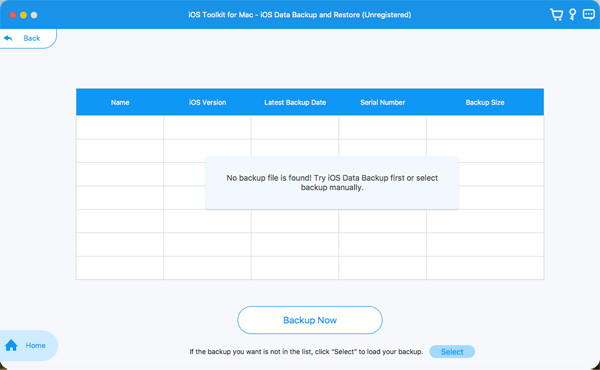This screenshot has width=600, height=370.
Task: Click the Name column header
Action: [120, 102]
